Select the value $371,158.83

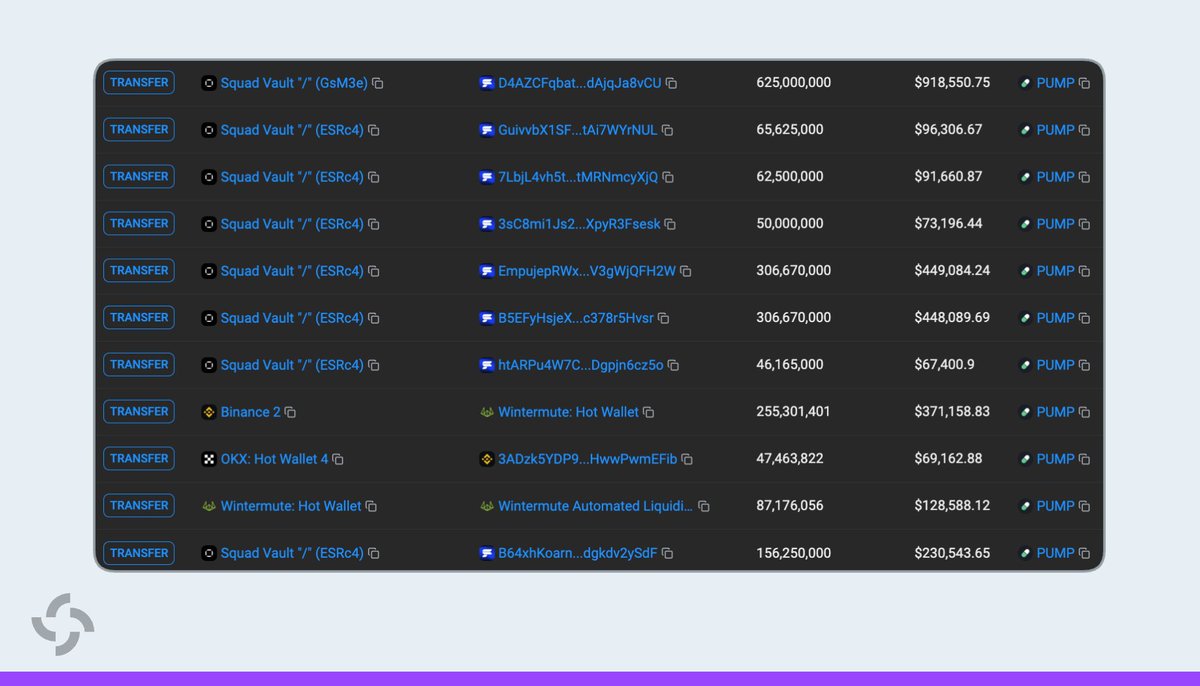[952, 412]
